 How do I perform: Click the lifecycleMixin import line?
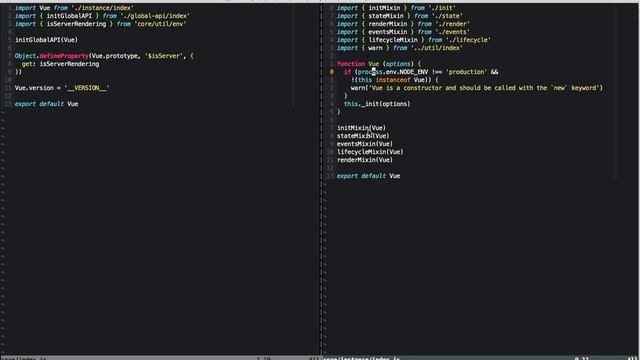click(413, 40)
